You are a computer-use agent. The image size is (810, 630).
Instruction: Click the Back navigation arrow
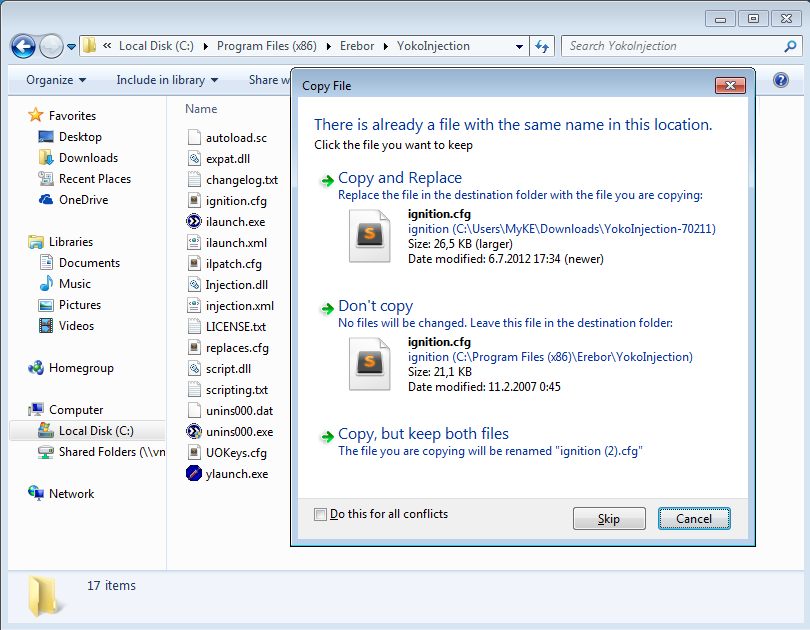[23, 46]
